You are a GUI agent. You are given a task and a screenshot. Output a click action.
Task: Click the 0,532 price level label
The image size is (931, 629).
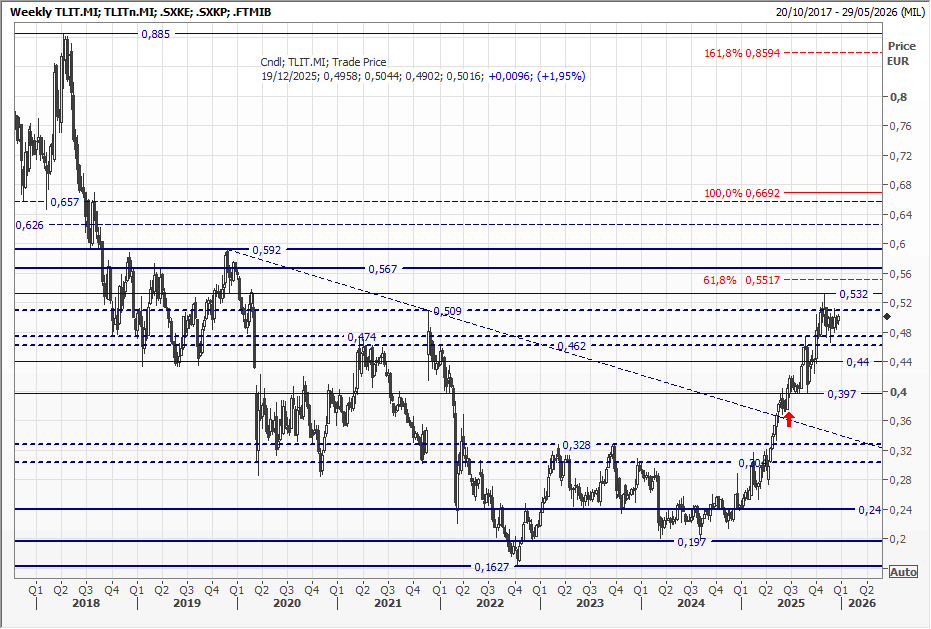[853, 294]
